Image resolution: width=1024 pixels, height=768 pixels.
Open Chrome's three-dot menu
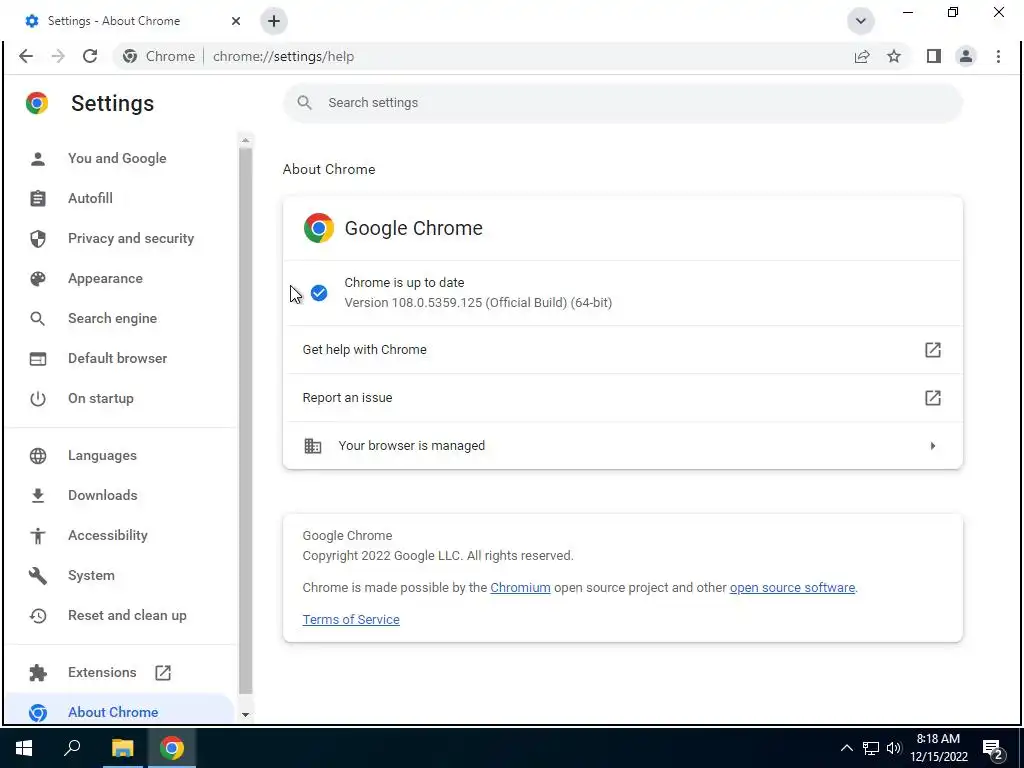[998, 56]
